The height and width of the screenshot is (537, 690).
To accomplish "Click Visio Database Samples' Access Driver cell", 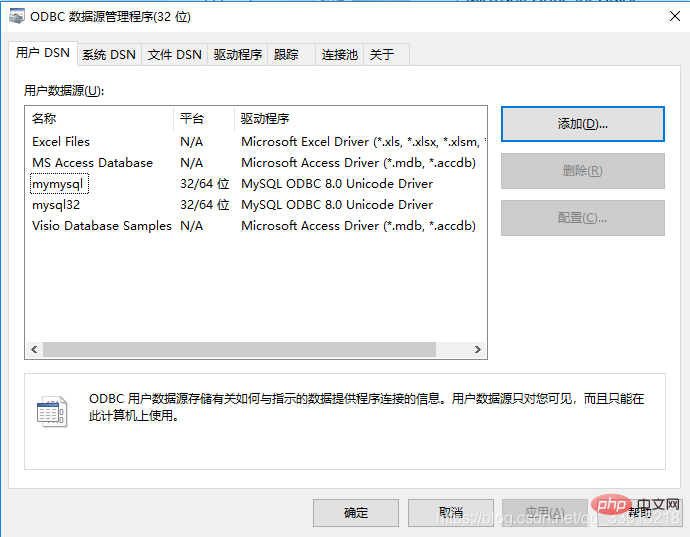I will click(358, 226).
